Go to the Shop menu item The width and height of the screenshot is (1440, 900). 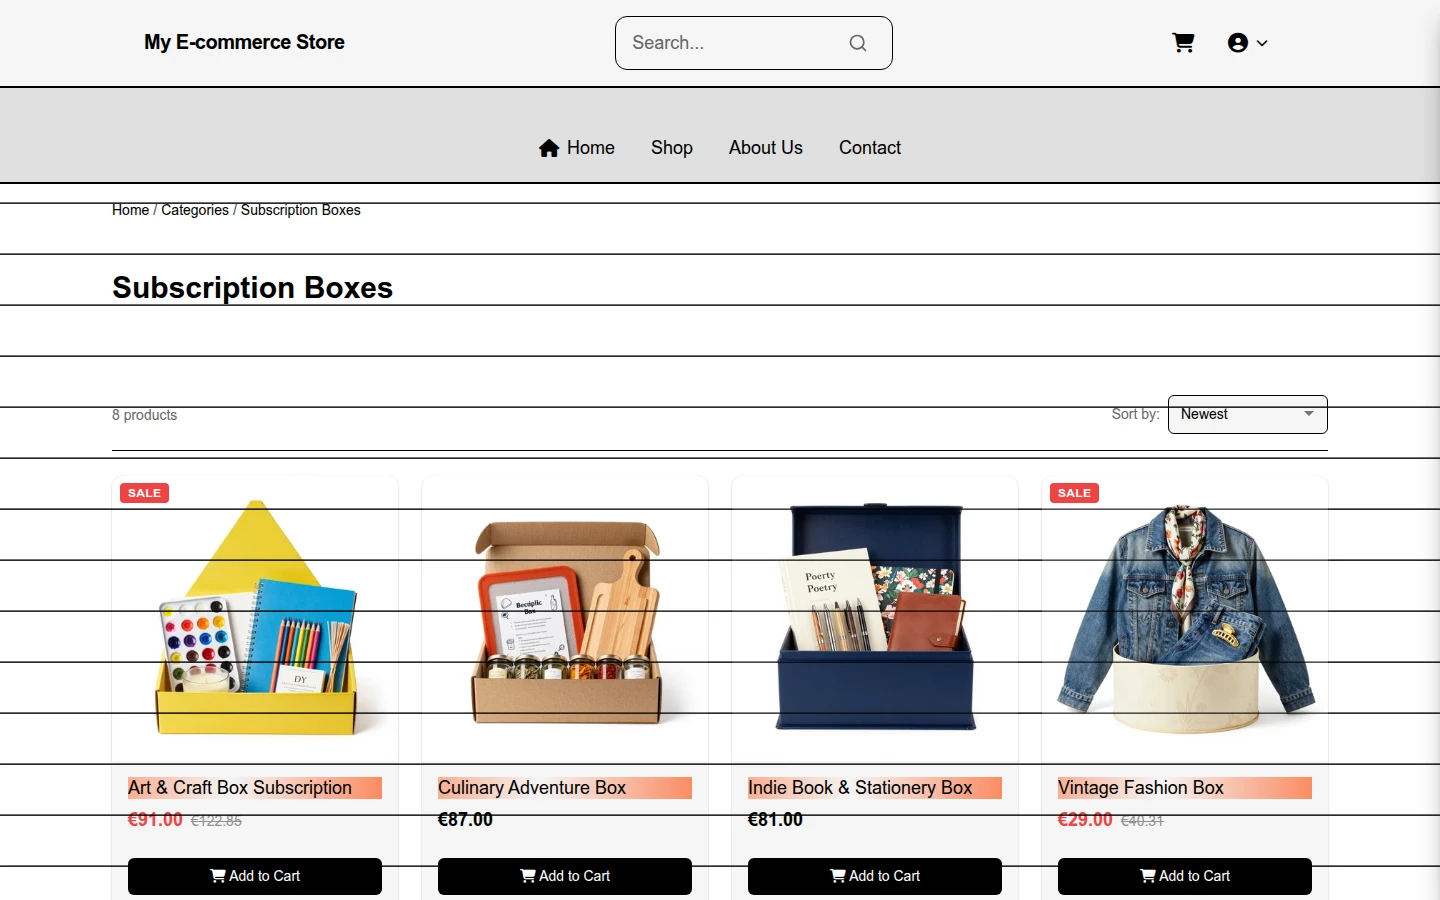(x=672, y=148)
